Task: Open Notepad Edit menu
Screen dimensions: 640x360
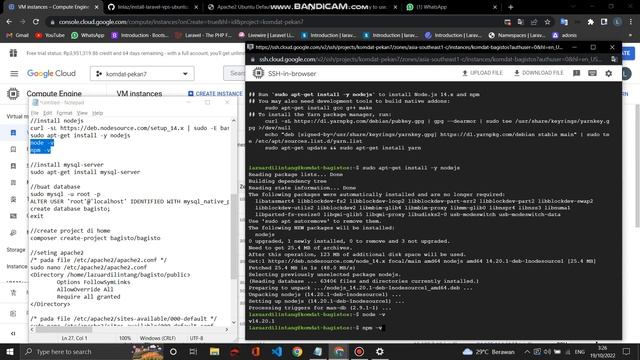Action: click(x=48, y=113)
